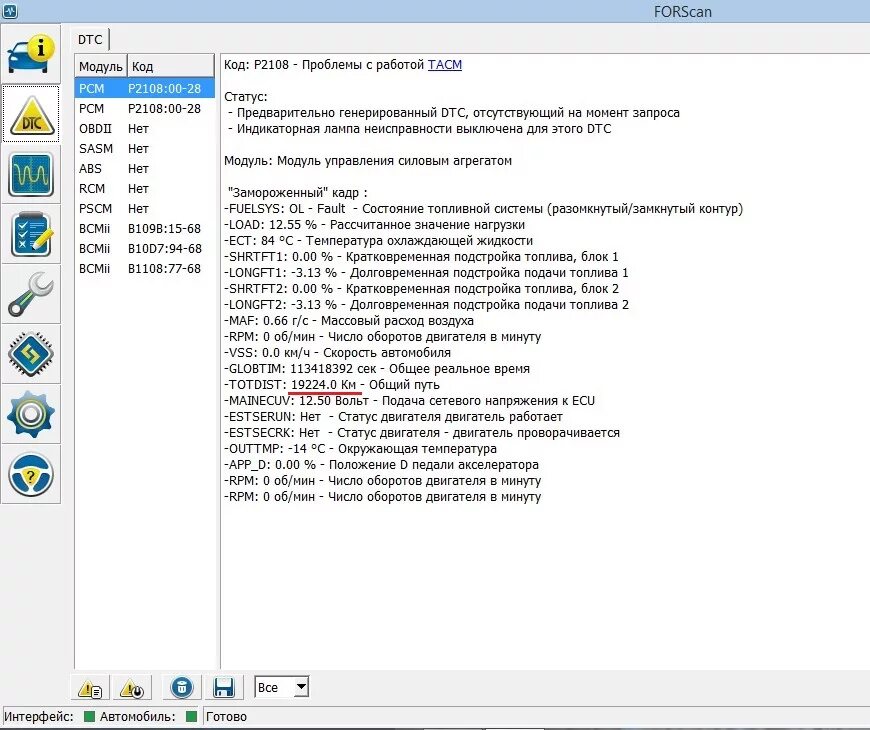This screenshot has width=870, height=730.
Task: Click the floppy disk save icon
Action: pos(224,688)
